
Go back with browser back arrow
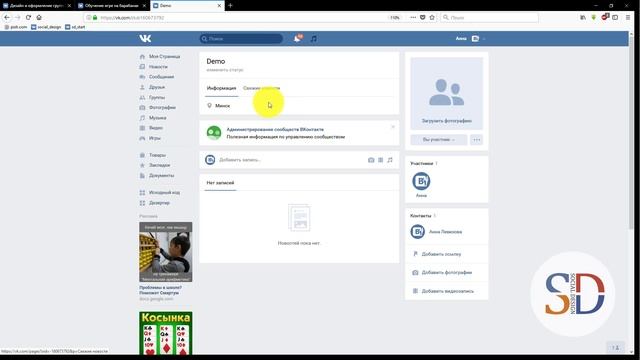pyautogui.click(x=7, y=18)
